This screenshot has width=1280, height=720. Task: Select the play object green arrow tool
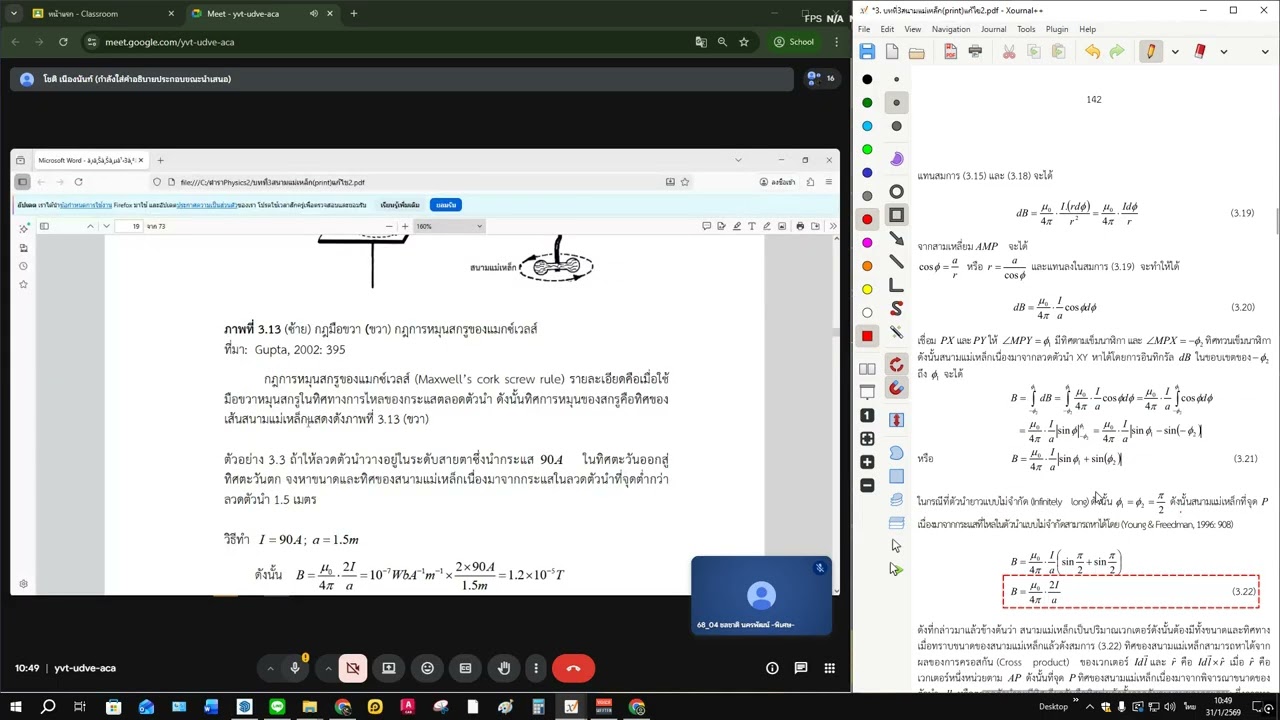pos(896,569)
